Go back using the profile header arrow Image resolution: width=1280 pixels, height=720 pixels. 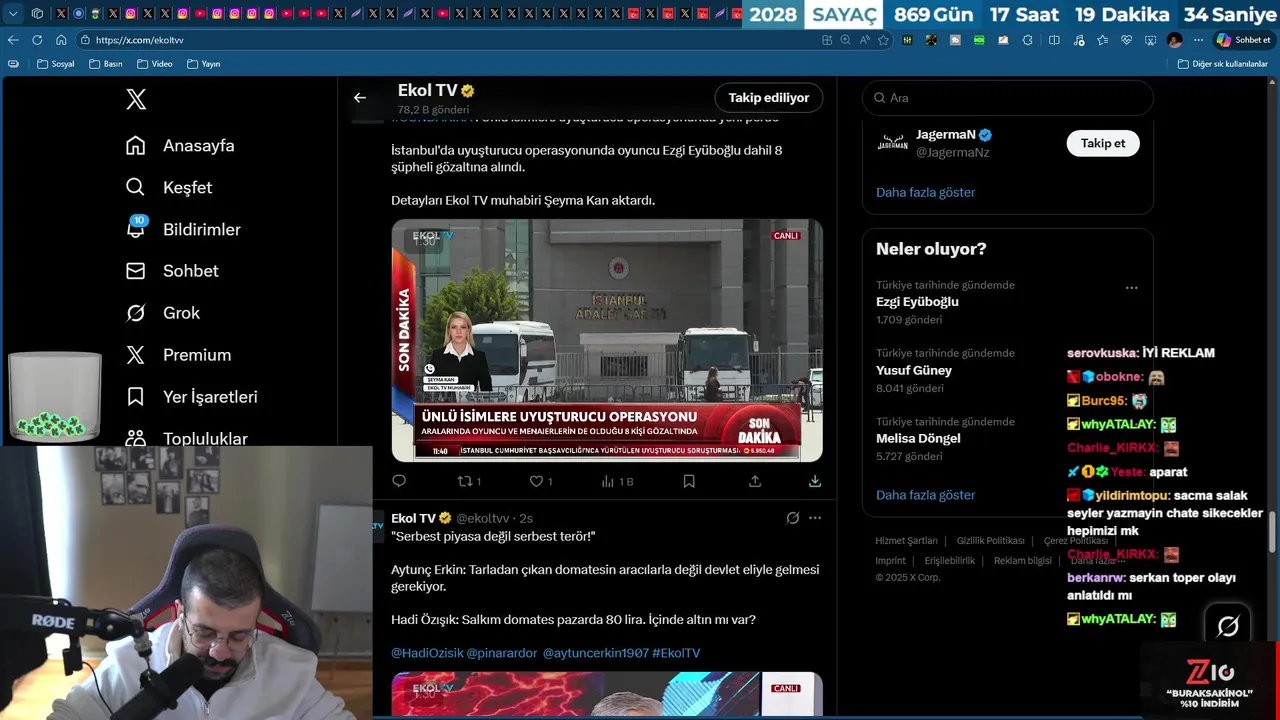coord(360,97)
